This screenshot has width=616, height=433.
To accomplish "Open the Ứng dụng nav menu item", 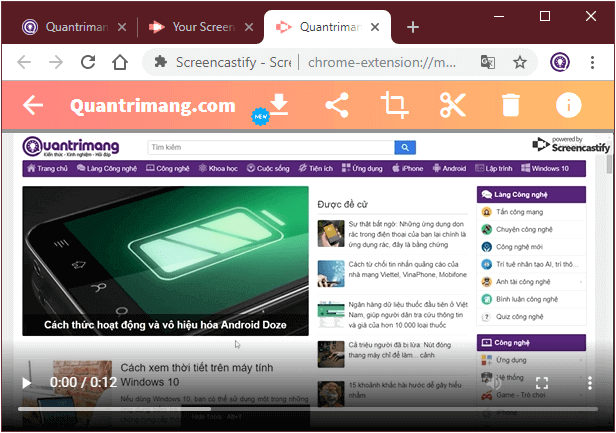I will tap(362, 168).
